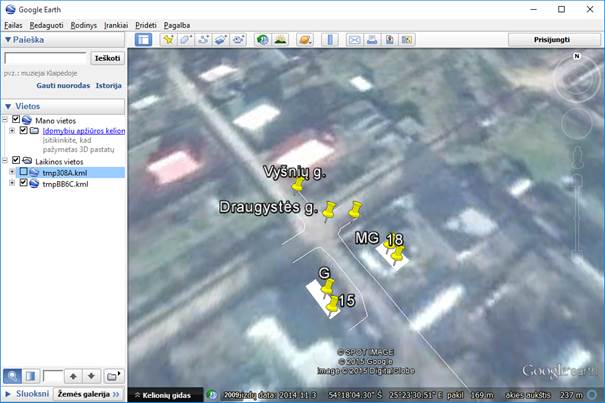The width and height of the screenshot is (605, 403).
Task: Move selected place down arrow
Action: 91,376
